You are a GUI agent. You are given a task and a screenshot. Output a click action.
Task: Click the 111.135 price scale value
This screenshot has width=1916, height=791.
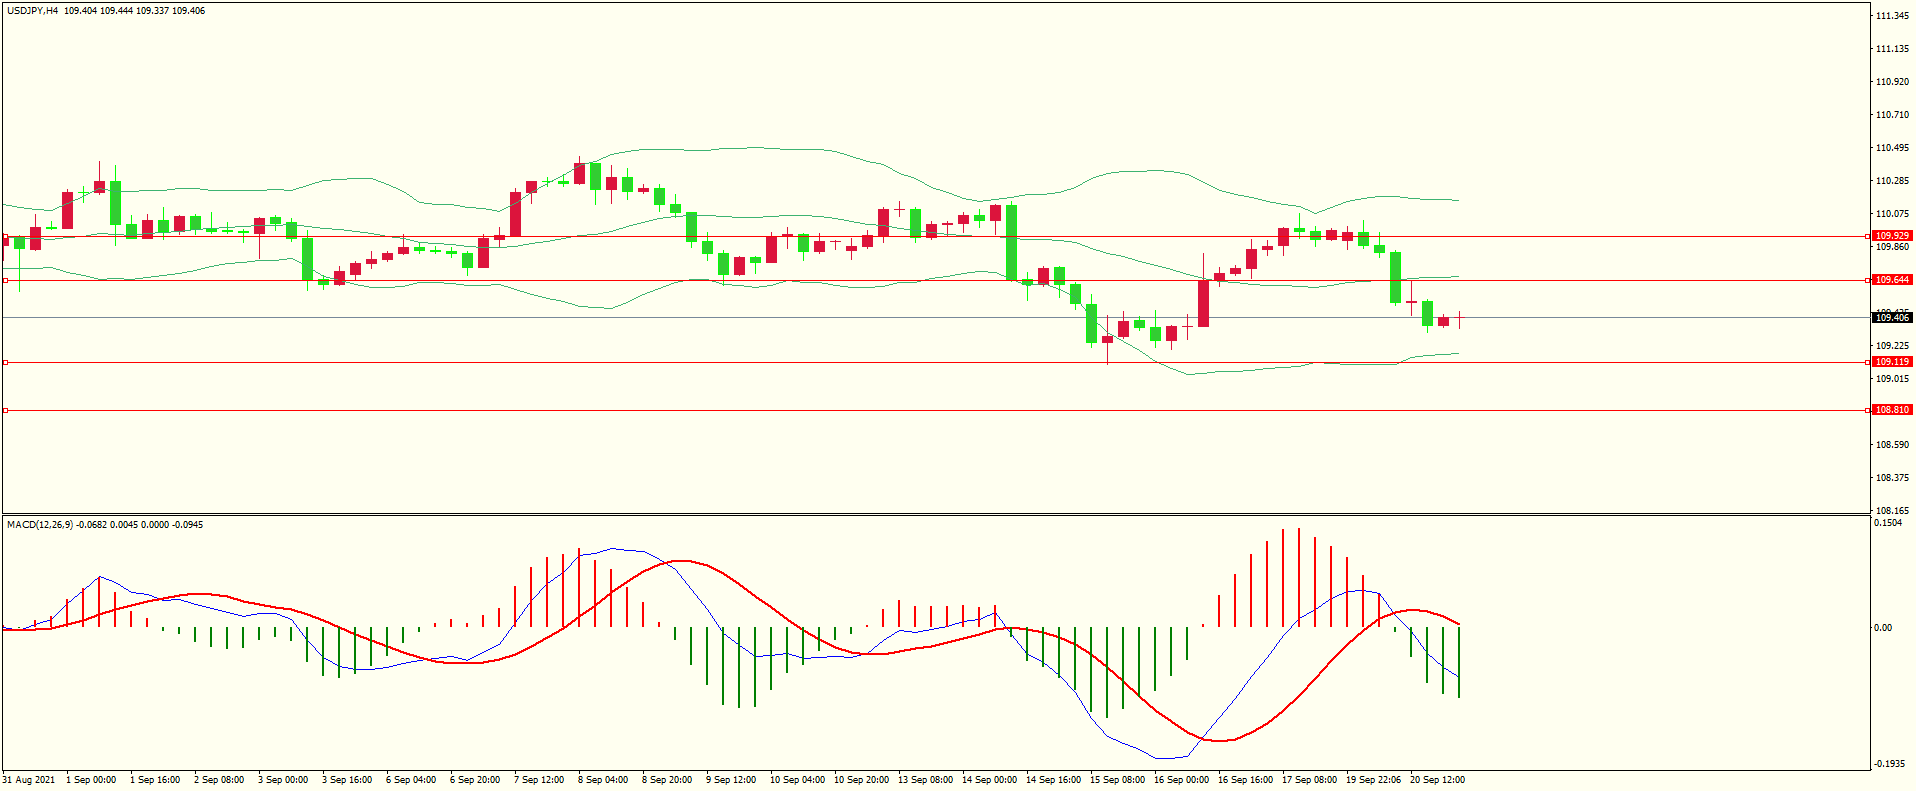click(x=1893, y=49)
